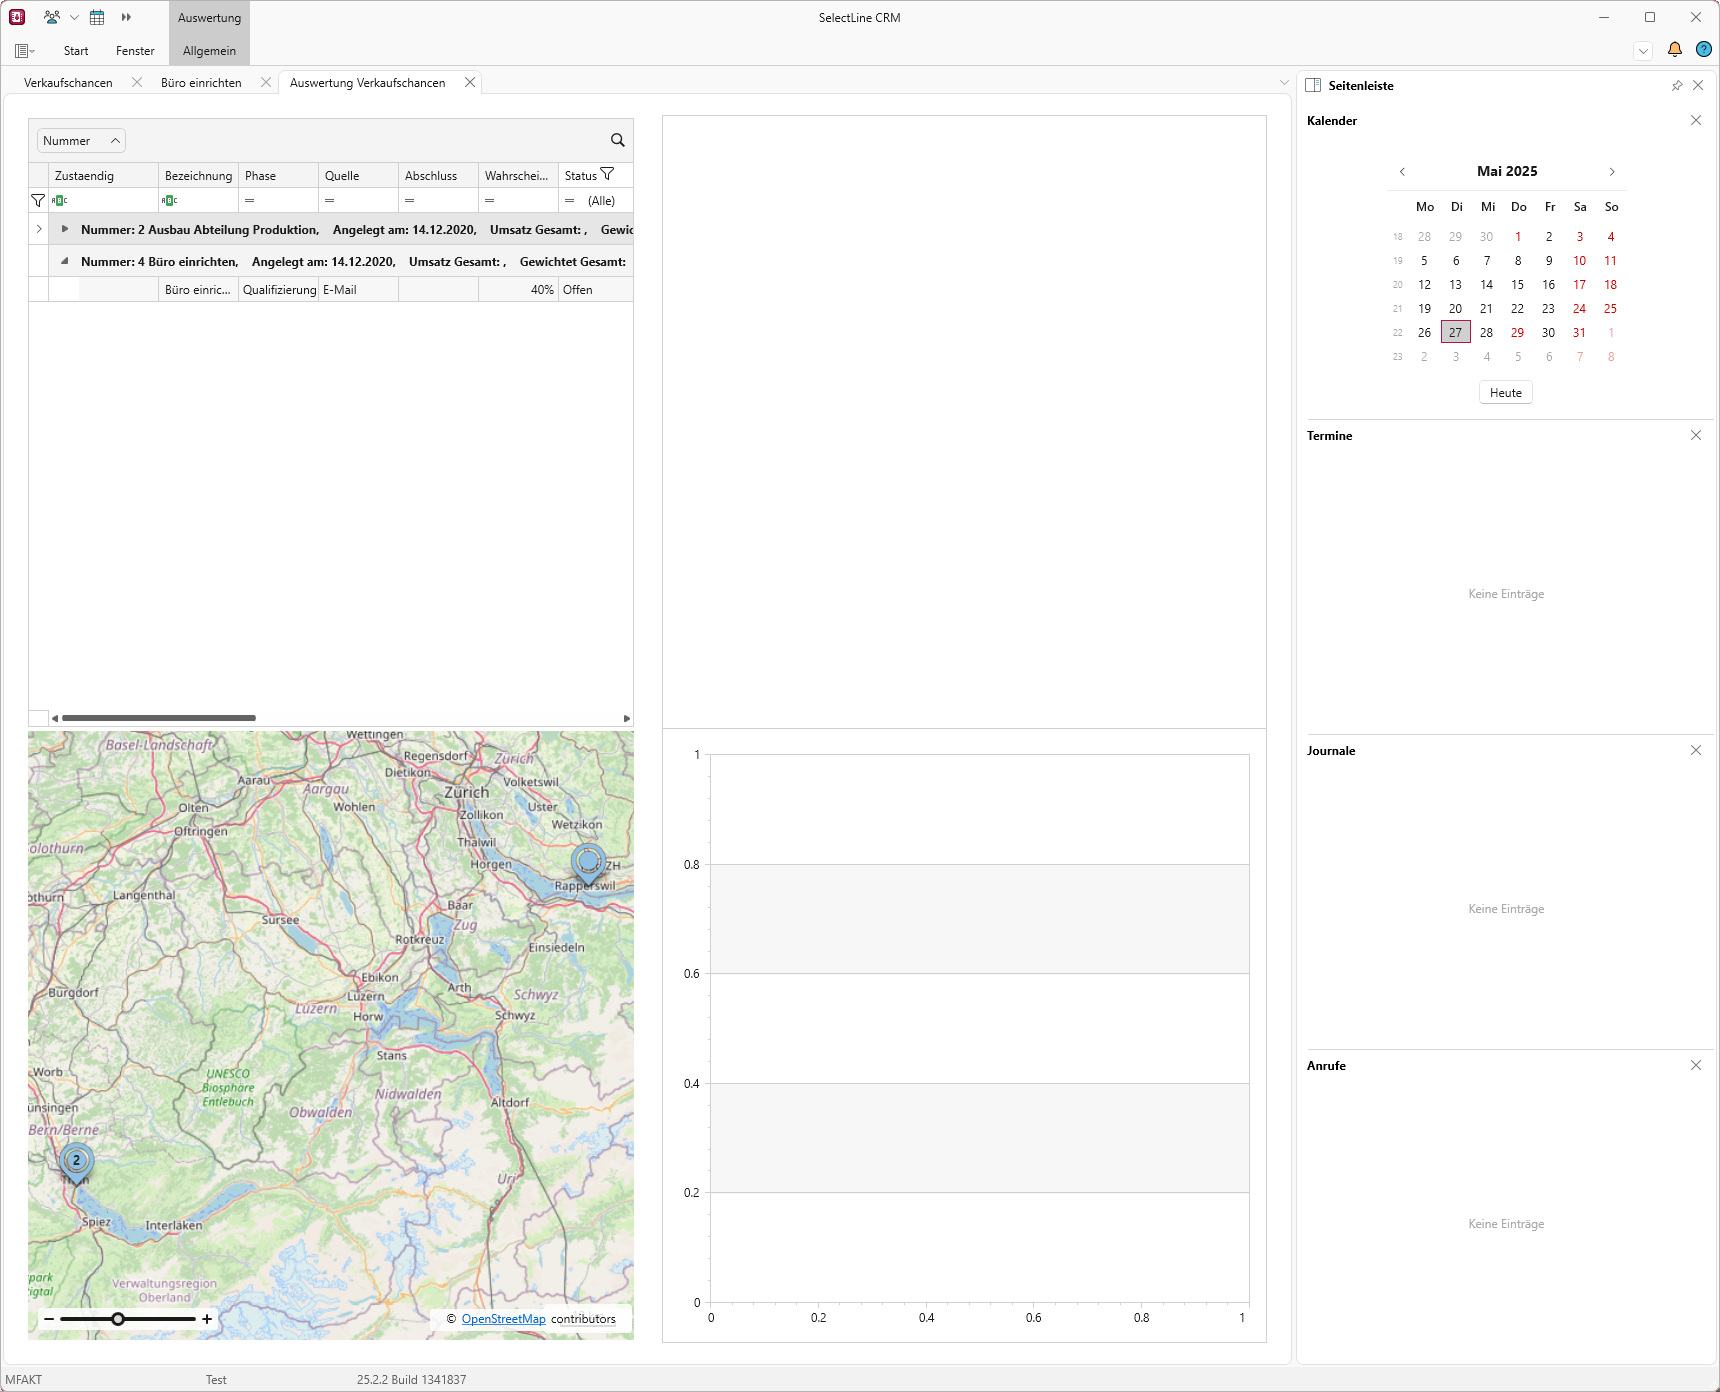Open the help question mark icon
1720x1392 pixels.
tap(1704, 49)
